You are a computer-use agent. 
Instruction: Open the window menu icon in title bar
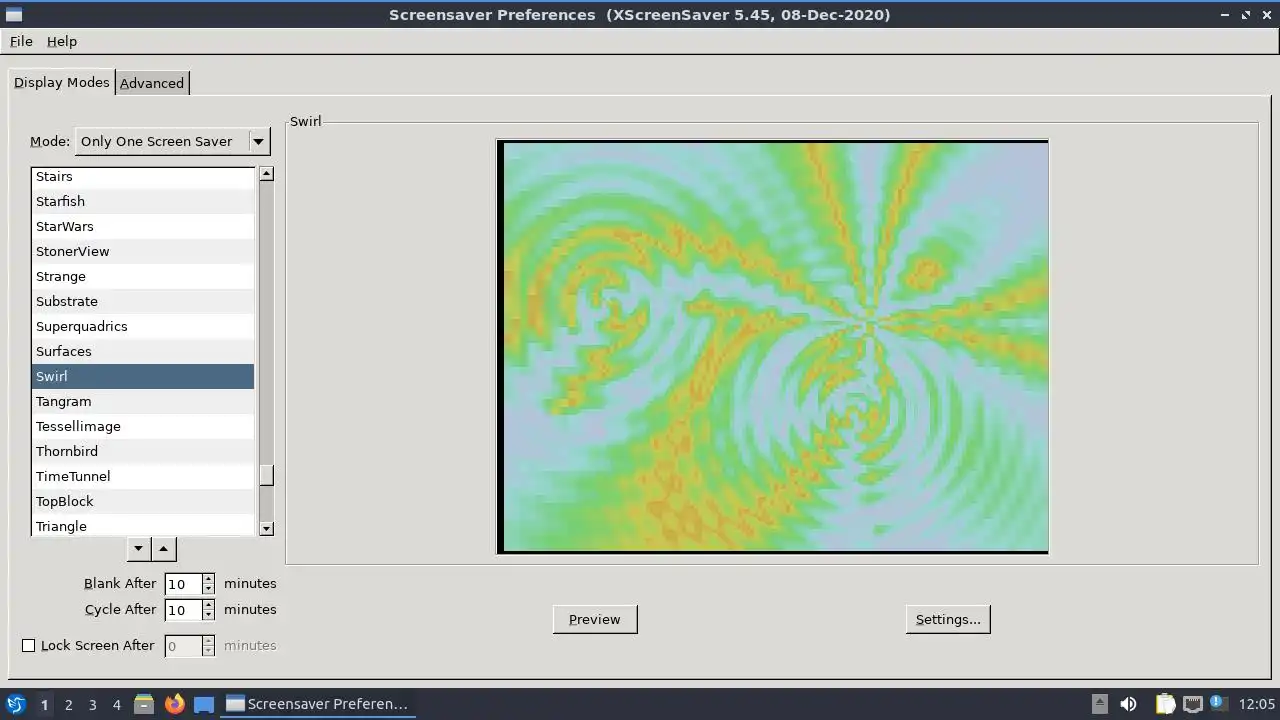[x=12, y=15]
